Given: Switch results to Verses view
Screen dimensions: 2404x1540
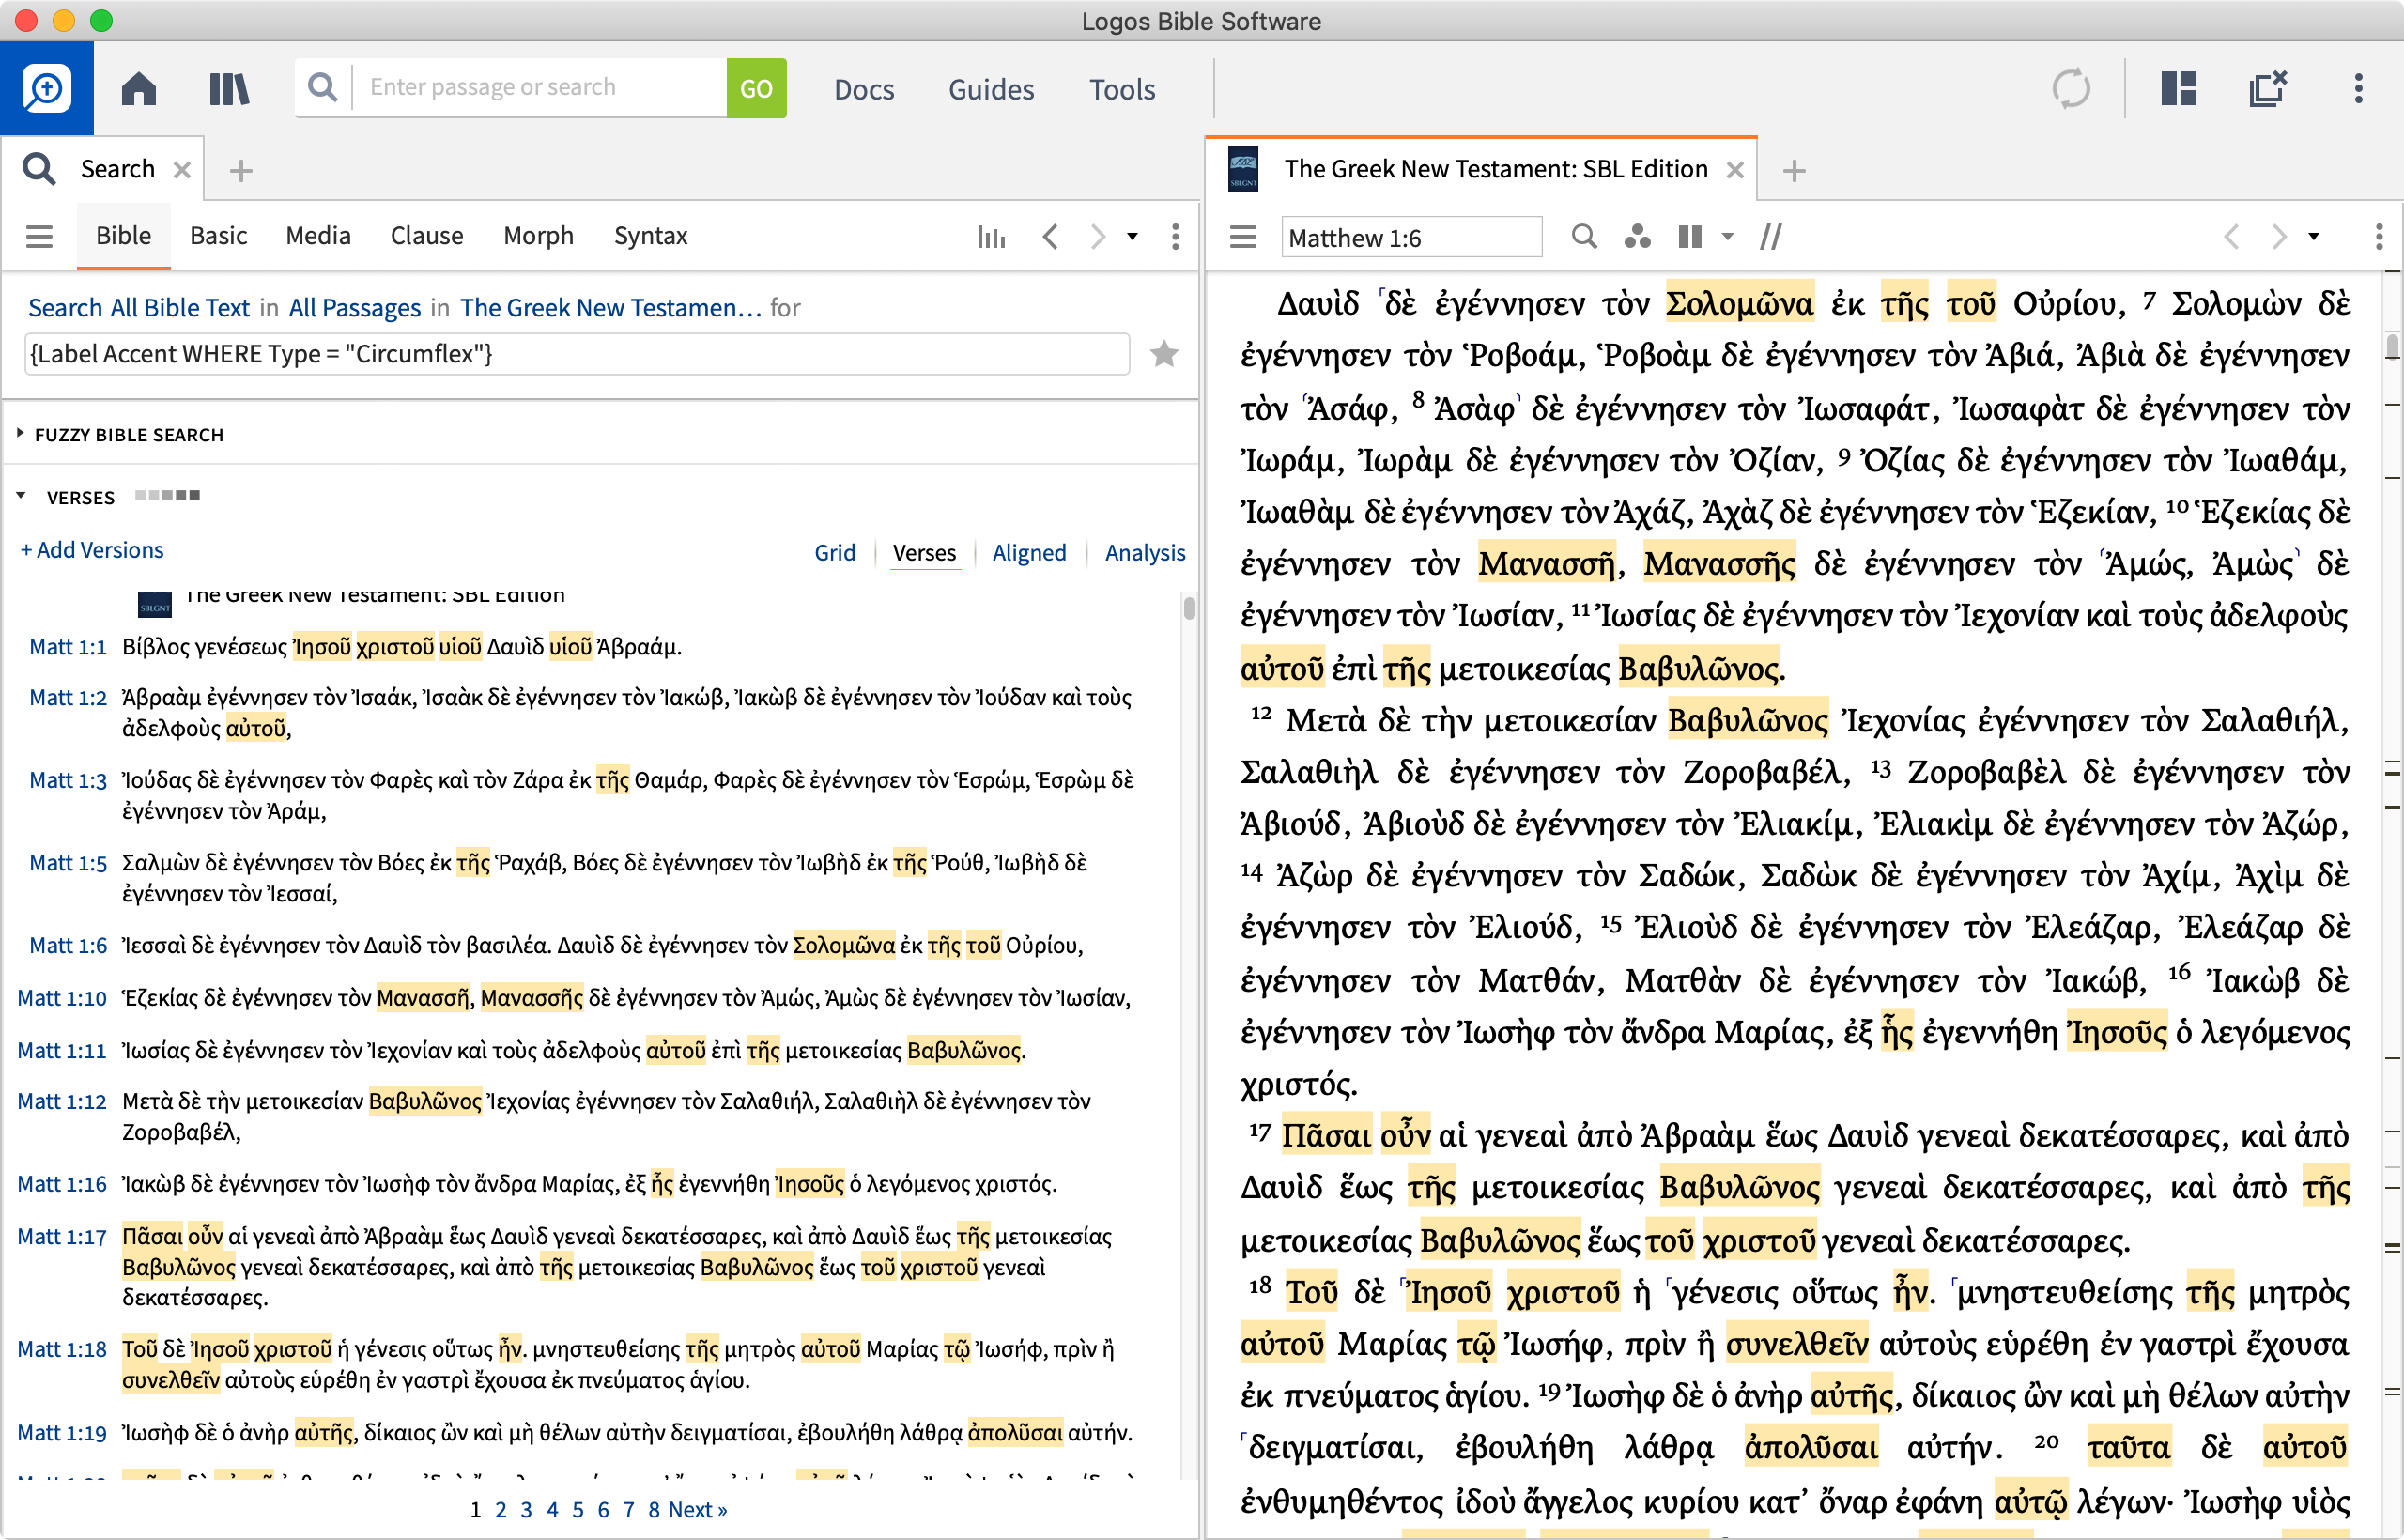Looking at the screenshot, I should pyautogui.click(x=924, y=552).
